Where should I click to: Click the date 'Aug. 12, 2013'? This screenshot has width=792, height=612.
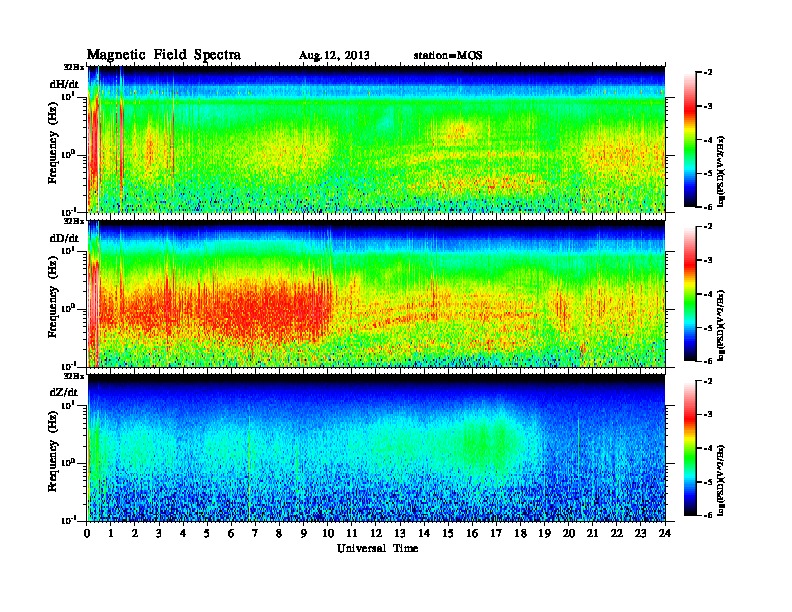[x=334, y=56]
